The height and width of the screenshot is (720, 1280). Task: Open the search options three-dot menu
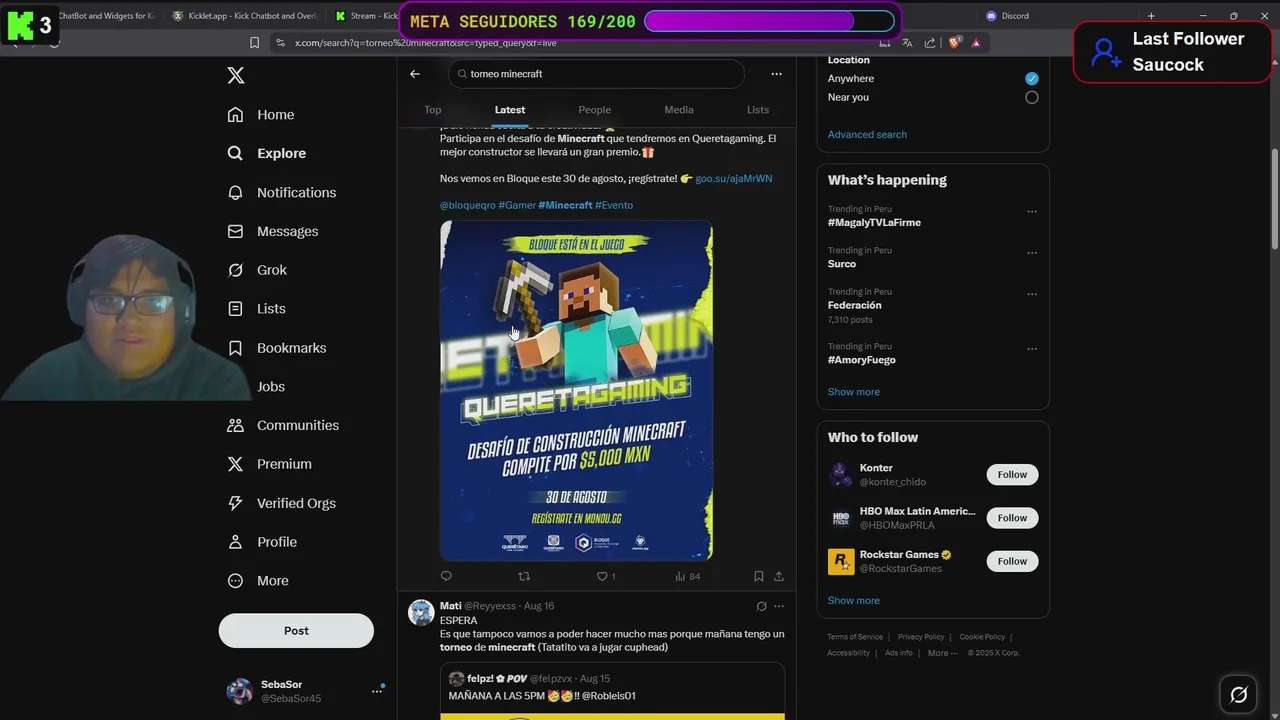pyautogui.click(x=776, y=74)
